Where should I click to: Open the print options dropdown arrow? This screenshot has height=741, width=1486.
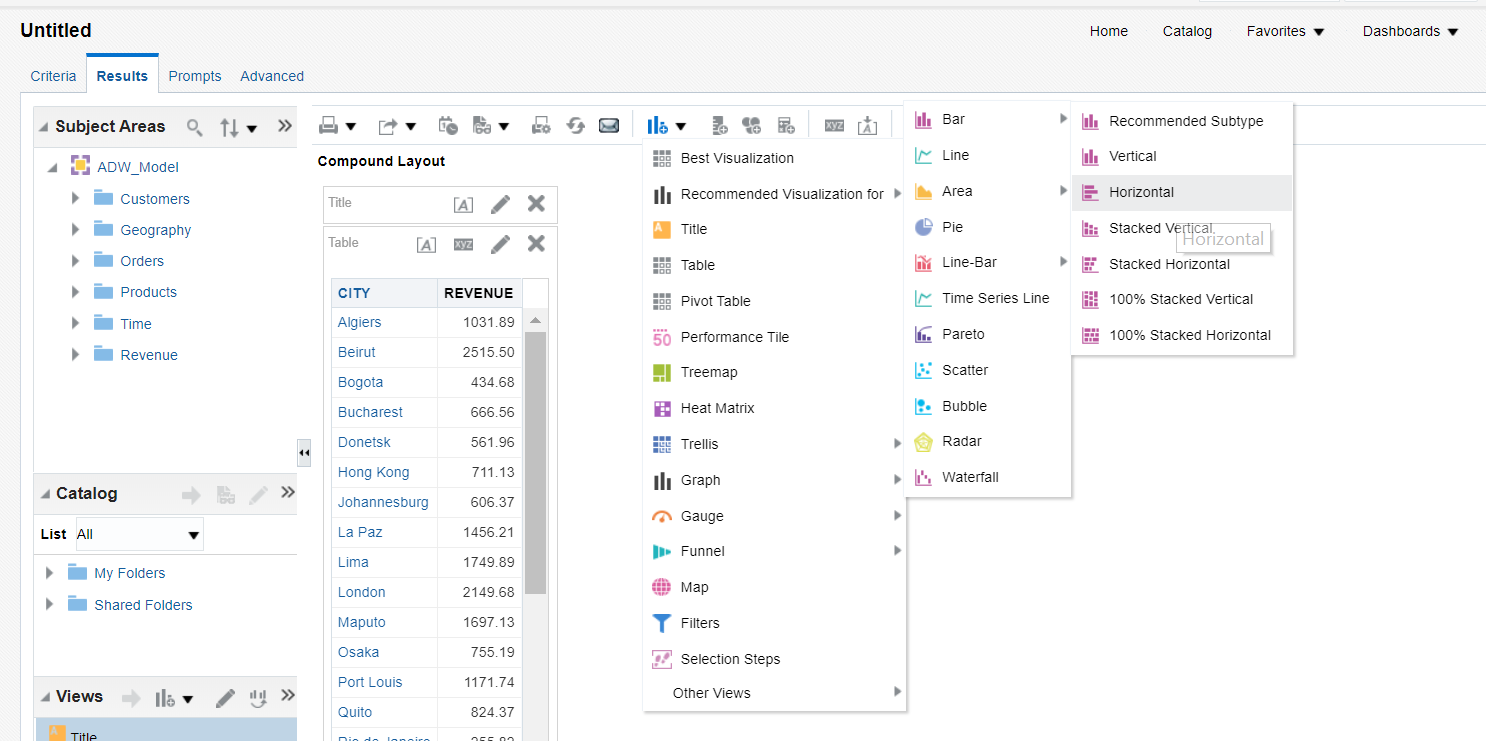coord(351,127)
